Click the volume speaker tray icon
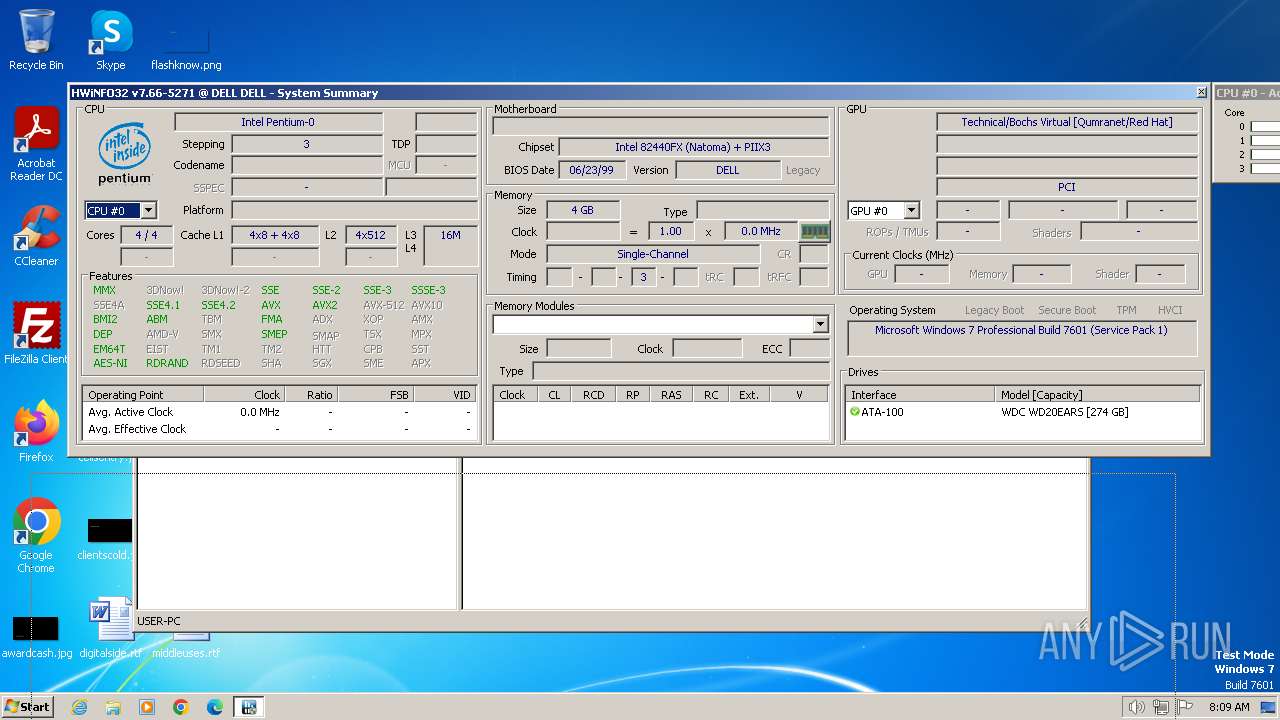 click(x=1136, y=707)
